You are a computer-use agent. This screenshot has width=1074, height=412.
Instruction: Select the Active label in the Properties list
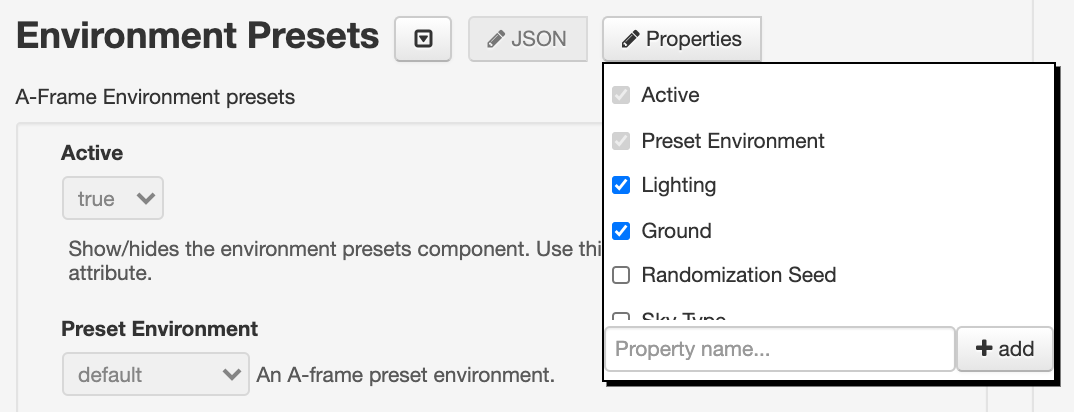pyautogui.click(x=670, y=95)
